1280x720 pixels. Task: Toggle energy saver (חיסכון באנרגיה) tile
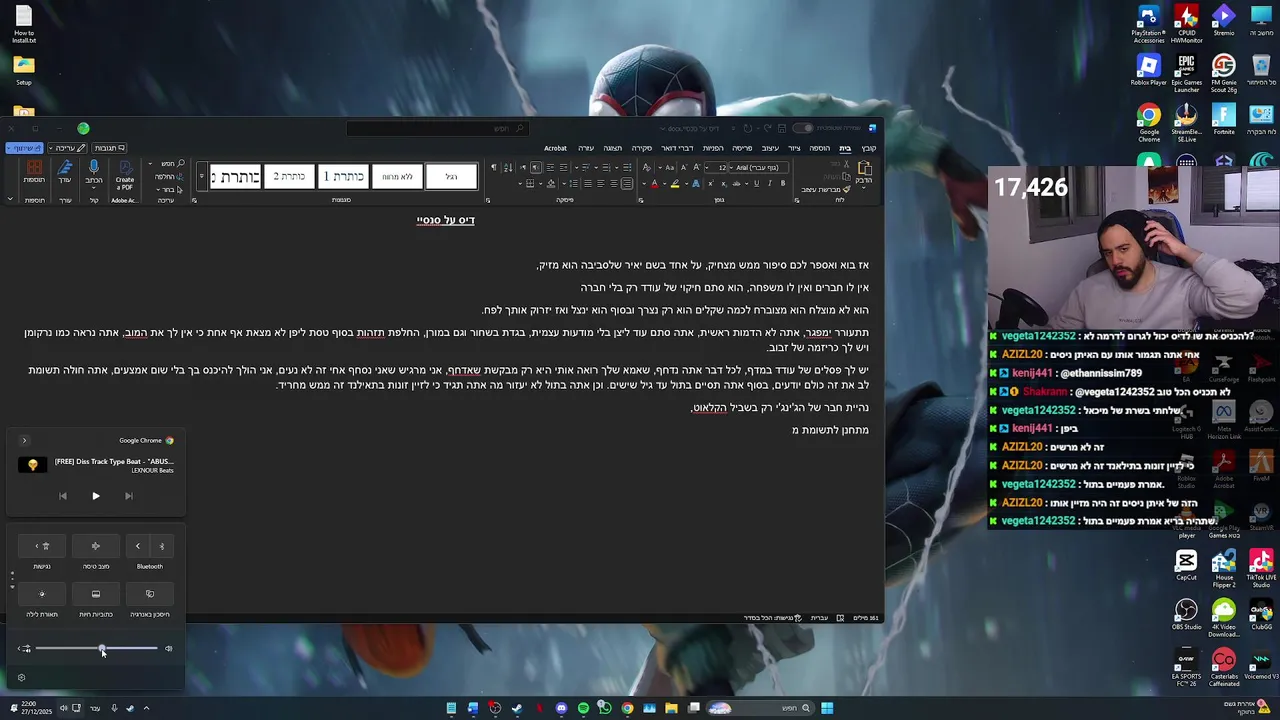(150, 594)
